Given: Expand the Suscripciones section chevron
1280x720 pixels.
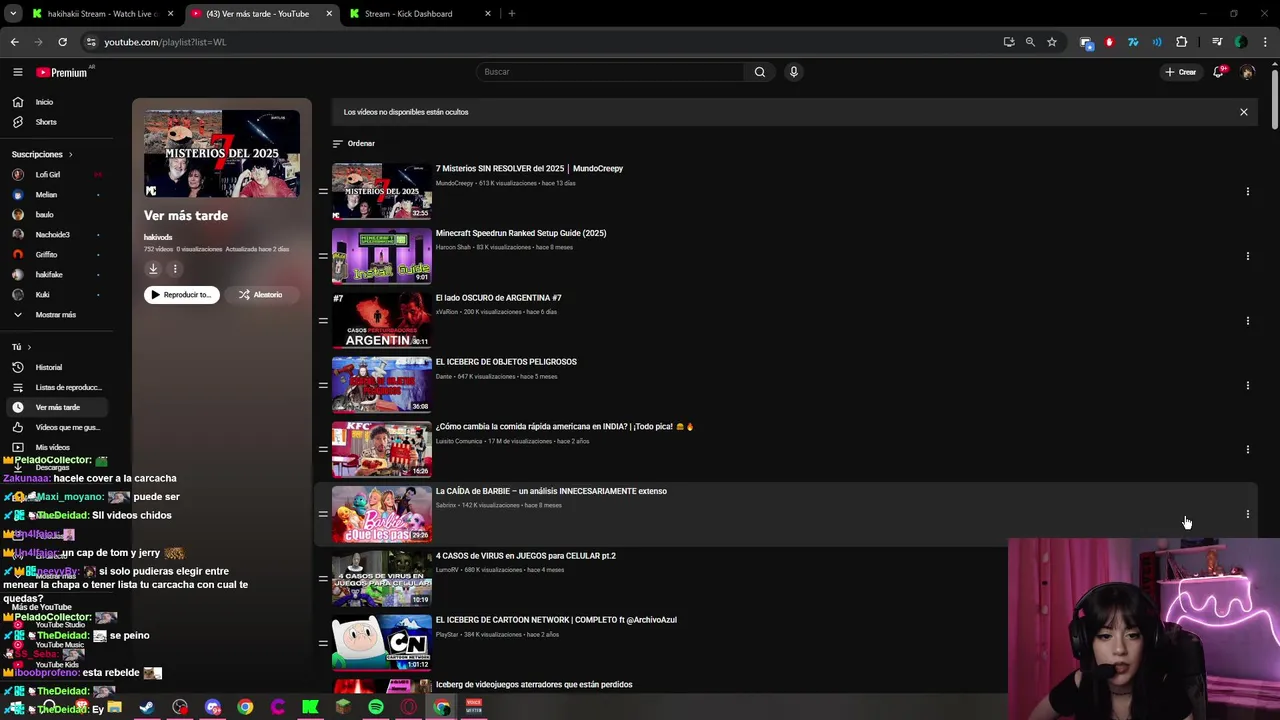Looking at the screenshot, I should (70, 155).
